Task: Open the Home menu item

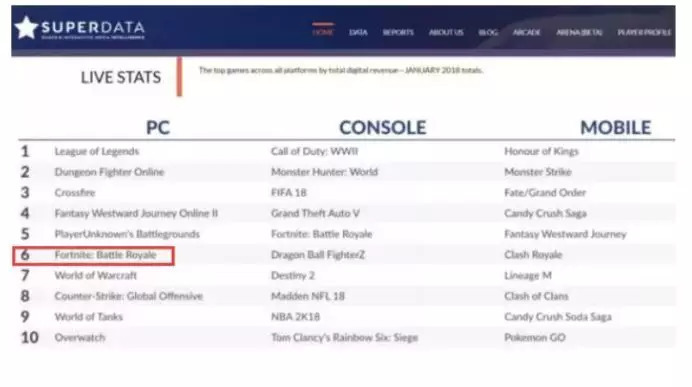Action: tap(323, 32)
